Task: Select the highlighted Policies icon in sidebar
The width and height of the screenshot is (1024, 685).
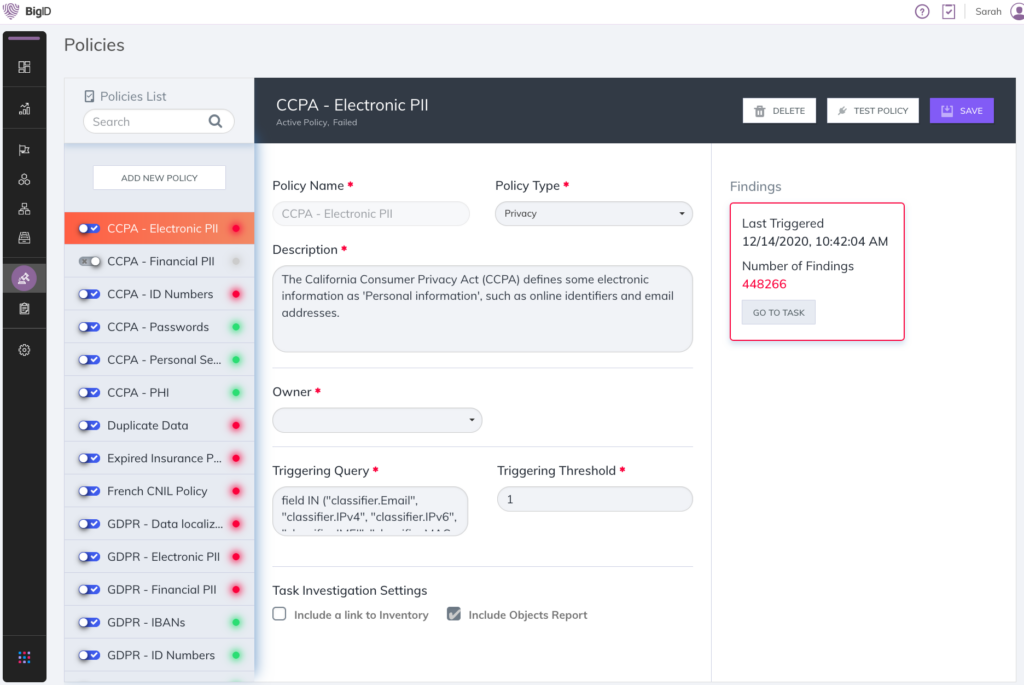Action: [x=24, y=277]
